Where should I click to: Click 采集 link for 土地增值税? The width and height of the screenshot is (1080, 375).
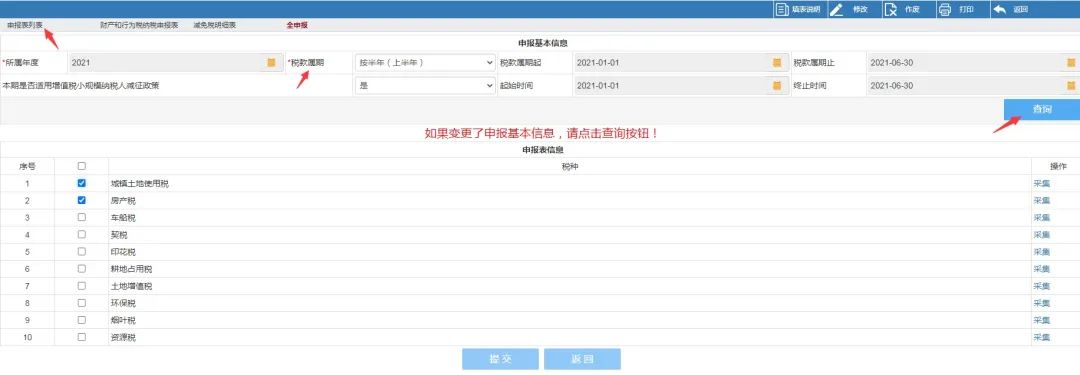click(x=1041, y=286)
